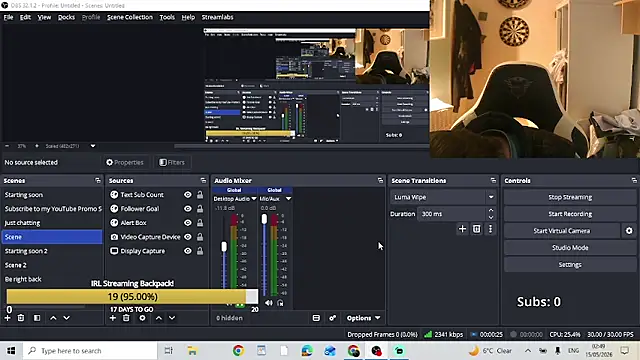Open the File menu
Image resolution: width=640 pixels, height=360 pixels.
[x=9, y=17]
